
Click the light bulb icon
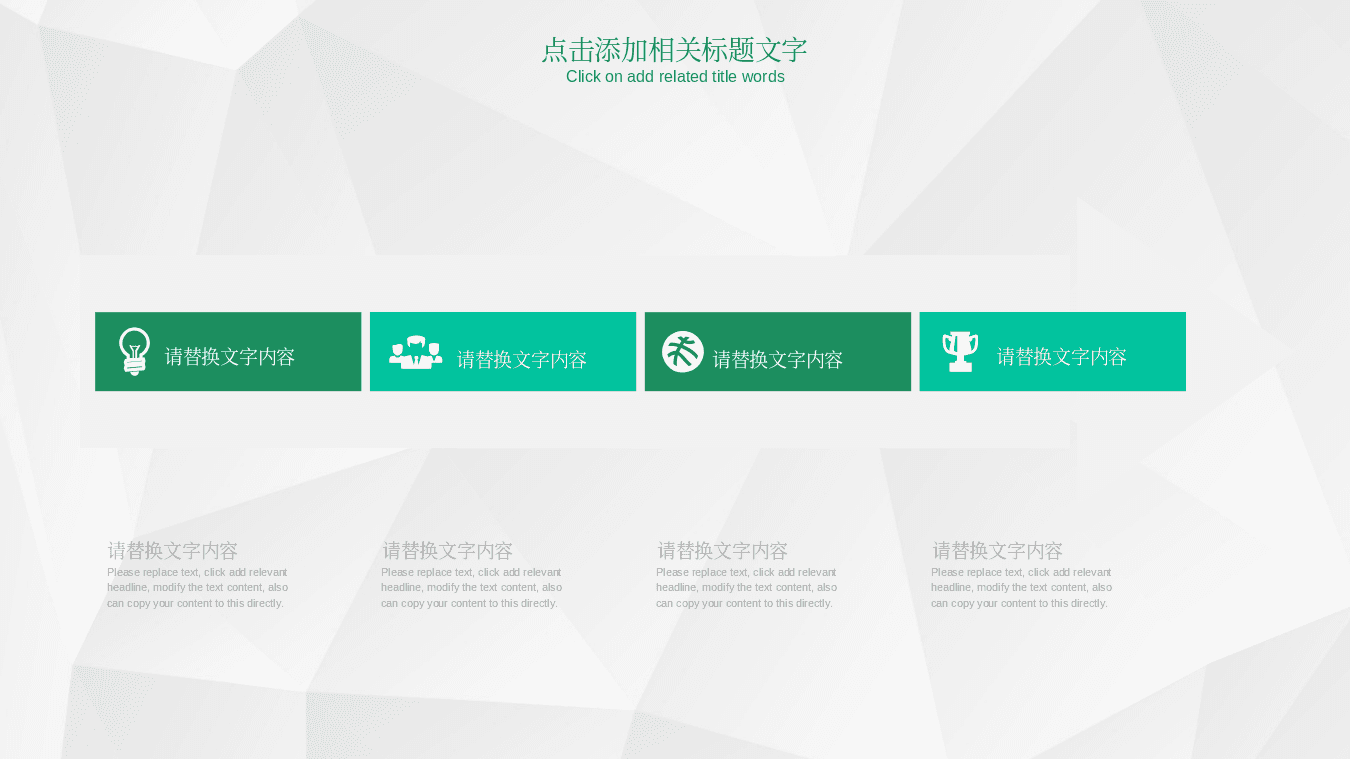[x=134, y=352]
